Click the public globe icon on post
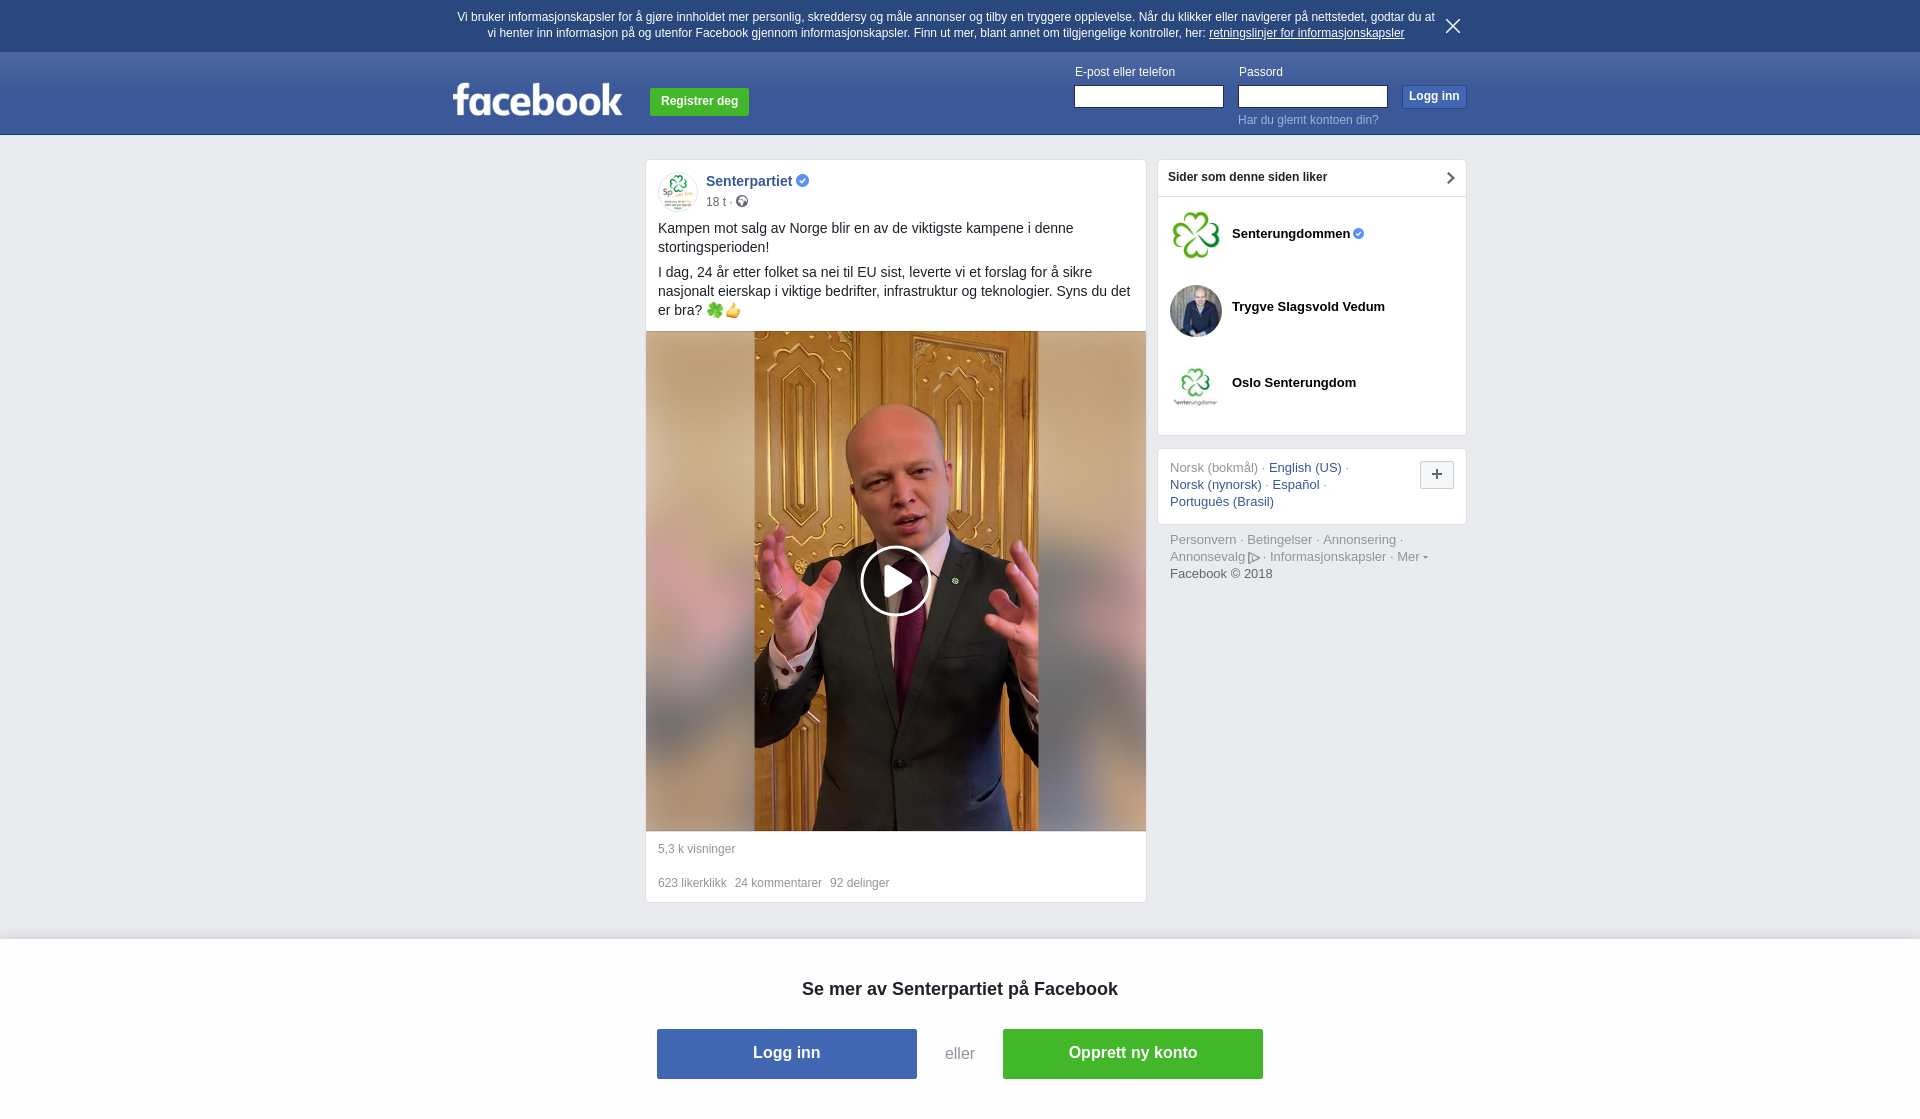Viewport: 1920px width, 1119px height. click(x=742, y=201)
